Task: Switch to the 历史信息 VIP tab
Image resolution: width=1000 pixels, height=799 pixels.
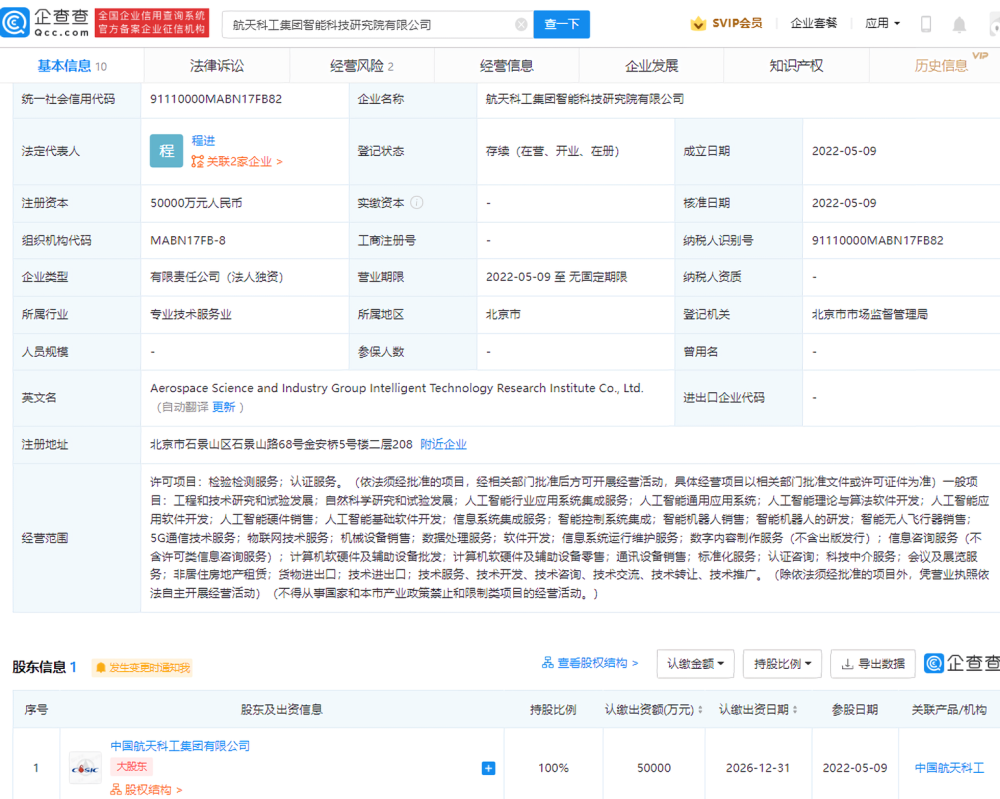Action: click(941, 66)
